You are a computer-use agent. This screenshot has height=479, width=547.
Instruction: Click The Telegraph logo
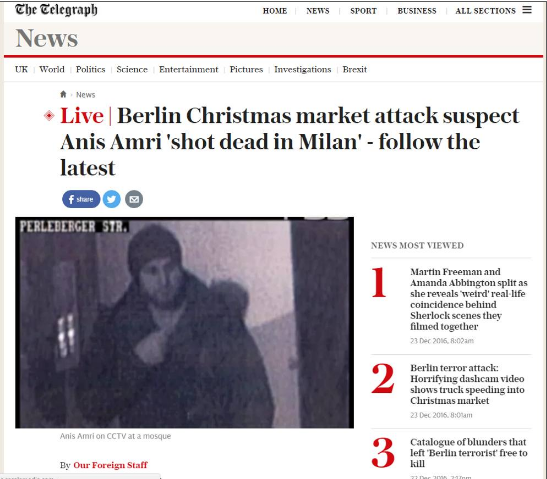coord(56,10)
